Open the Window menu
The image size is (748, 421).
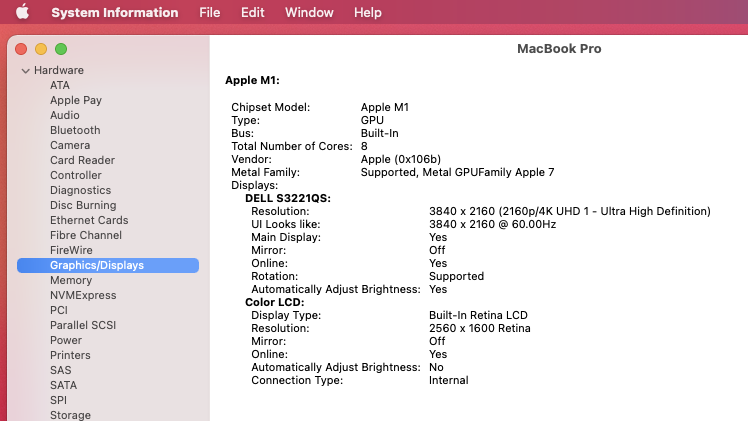point(309,12)
